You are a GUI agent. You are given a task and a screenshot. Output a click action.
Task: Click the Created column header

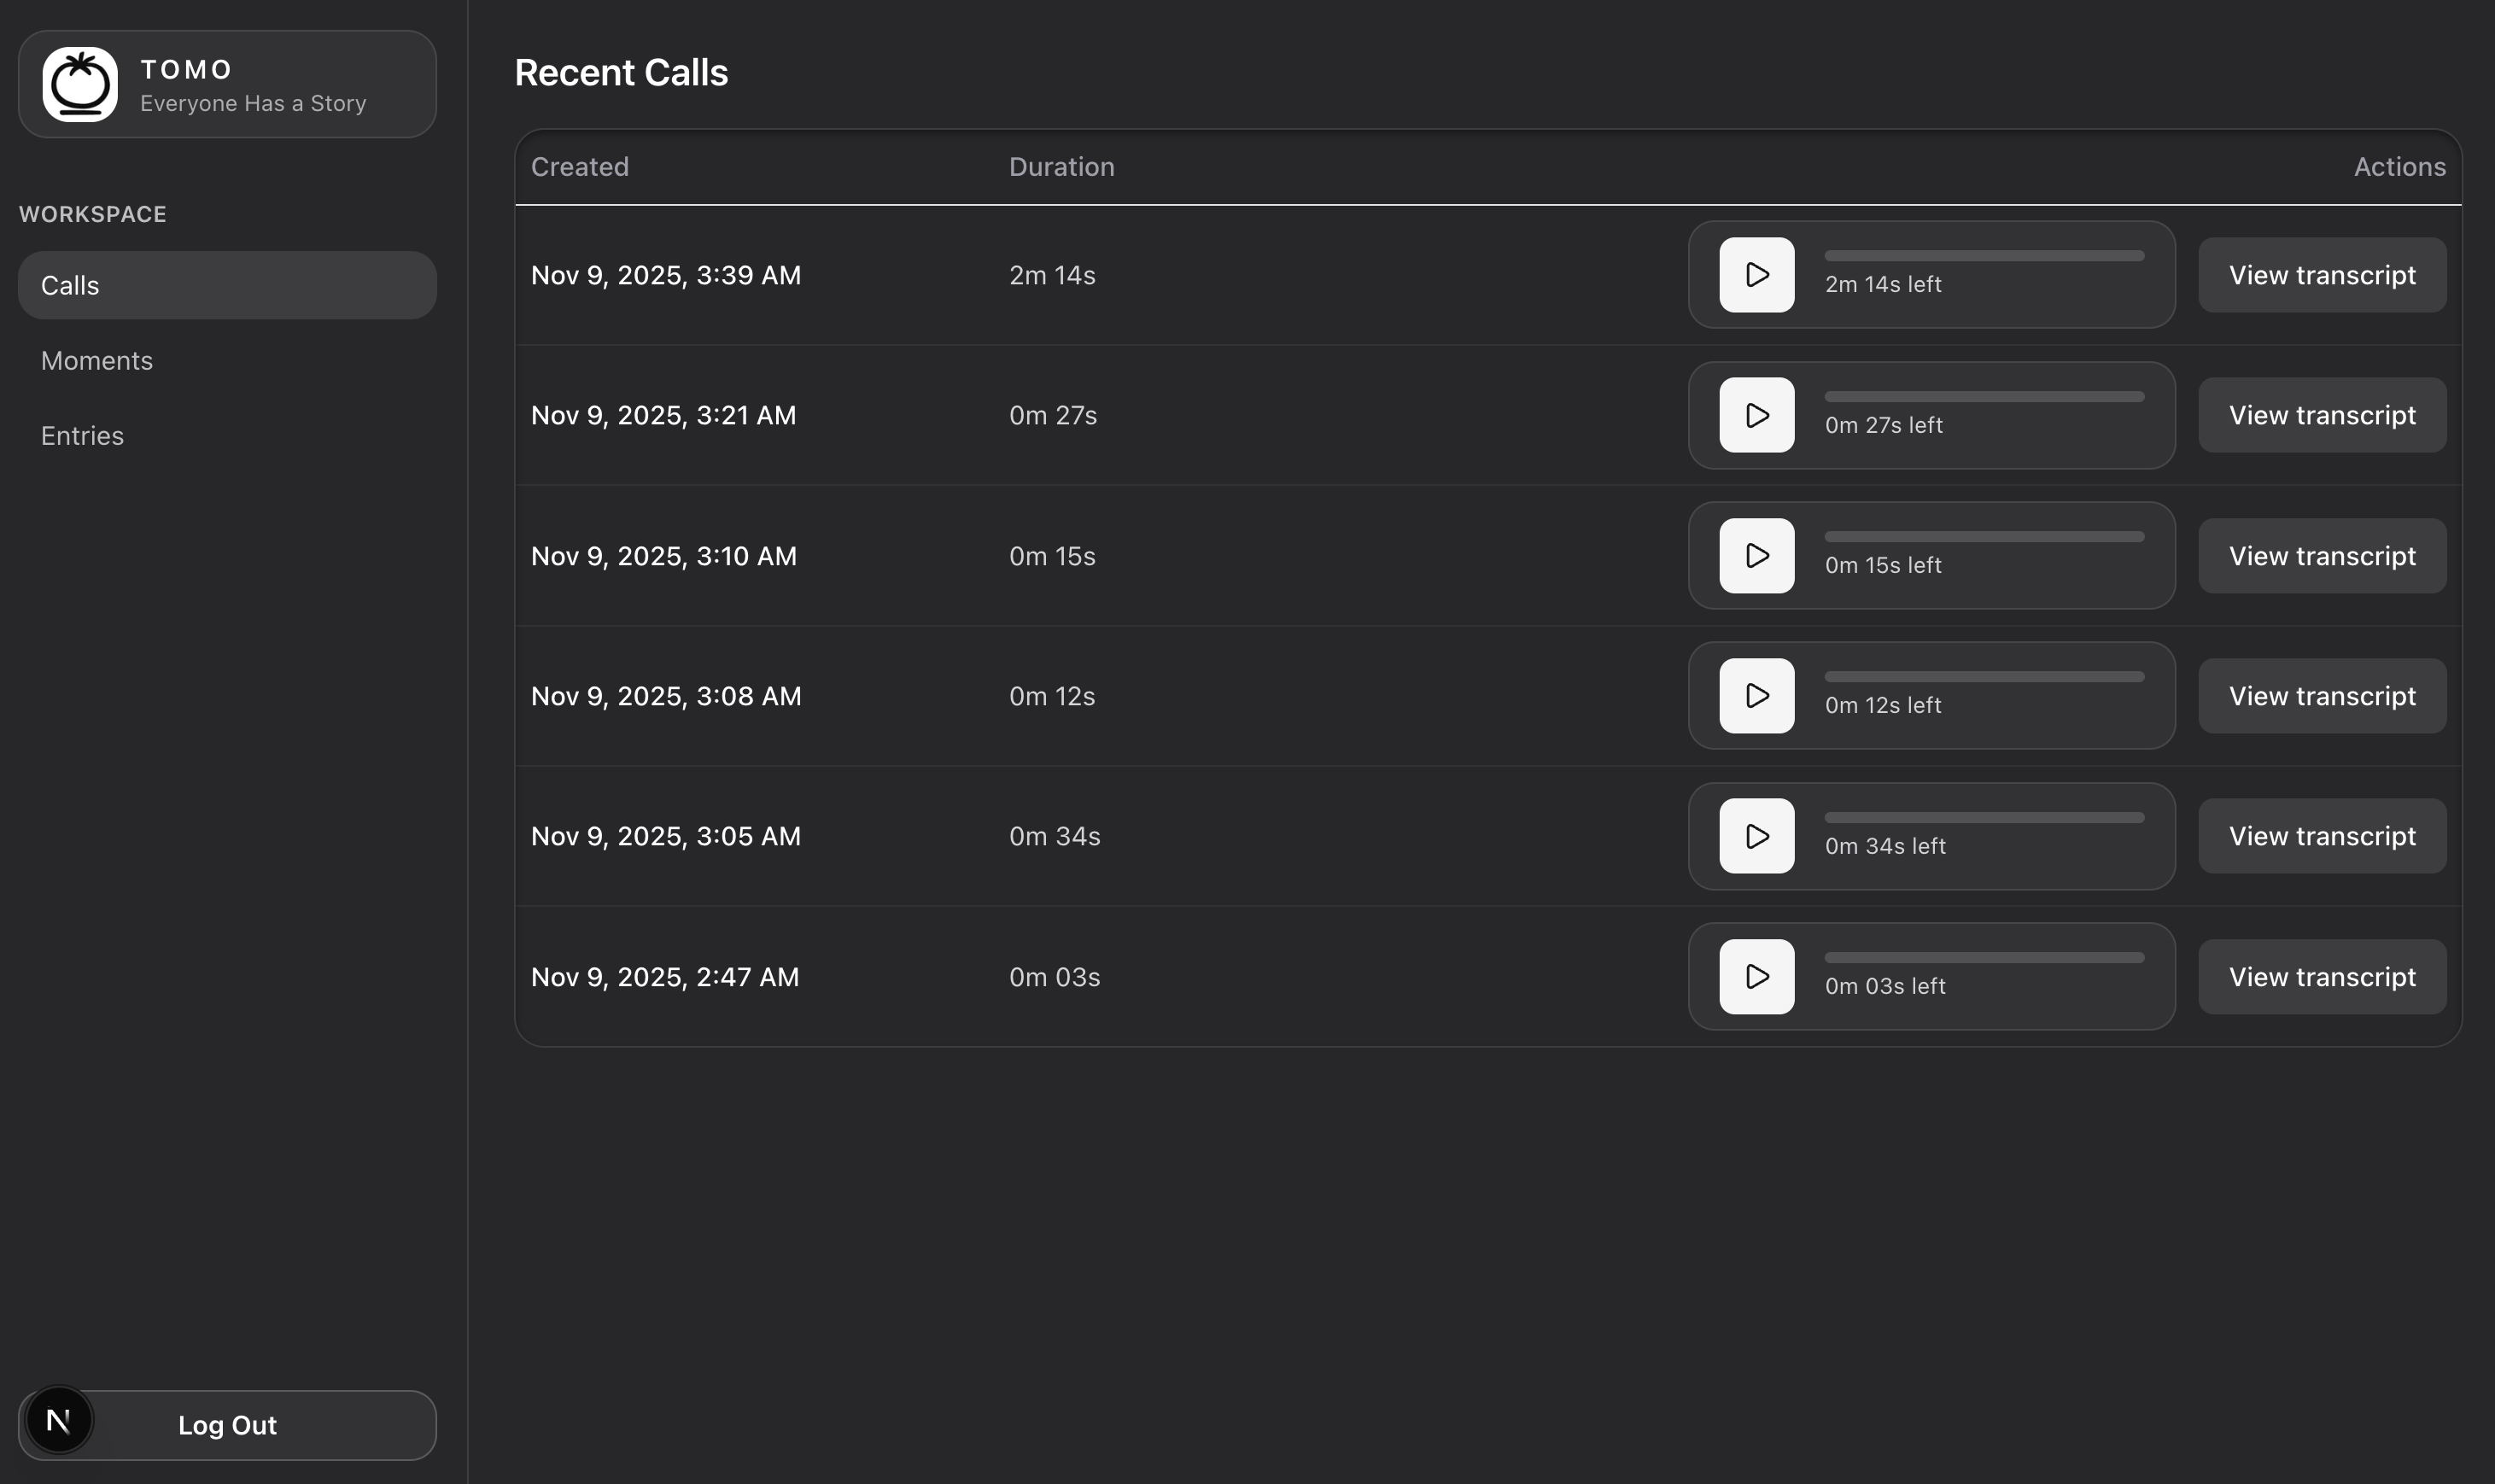click(580, 167)
